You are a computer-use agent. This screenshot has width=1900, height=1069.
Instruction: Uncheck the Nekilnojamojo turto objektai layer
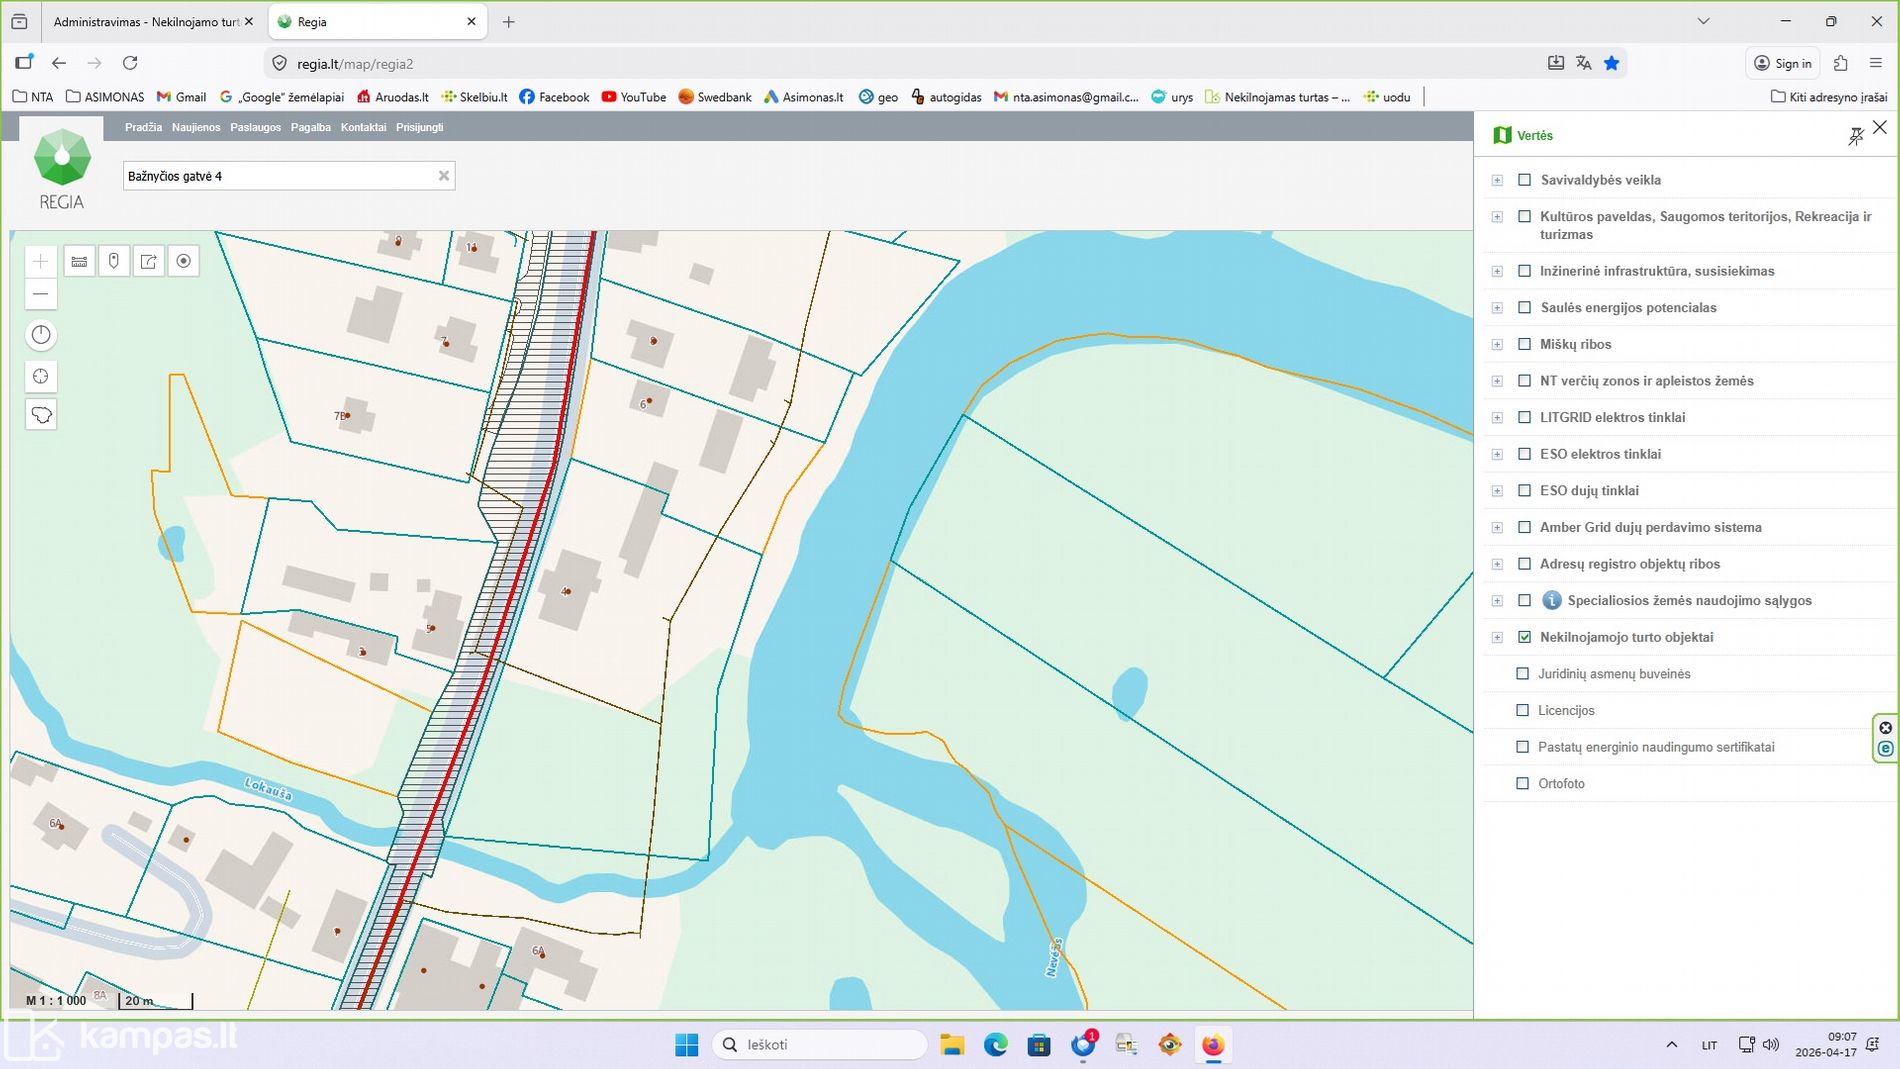pyautogui.click(x=1524, y=637)
